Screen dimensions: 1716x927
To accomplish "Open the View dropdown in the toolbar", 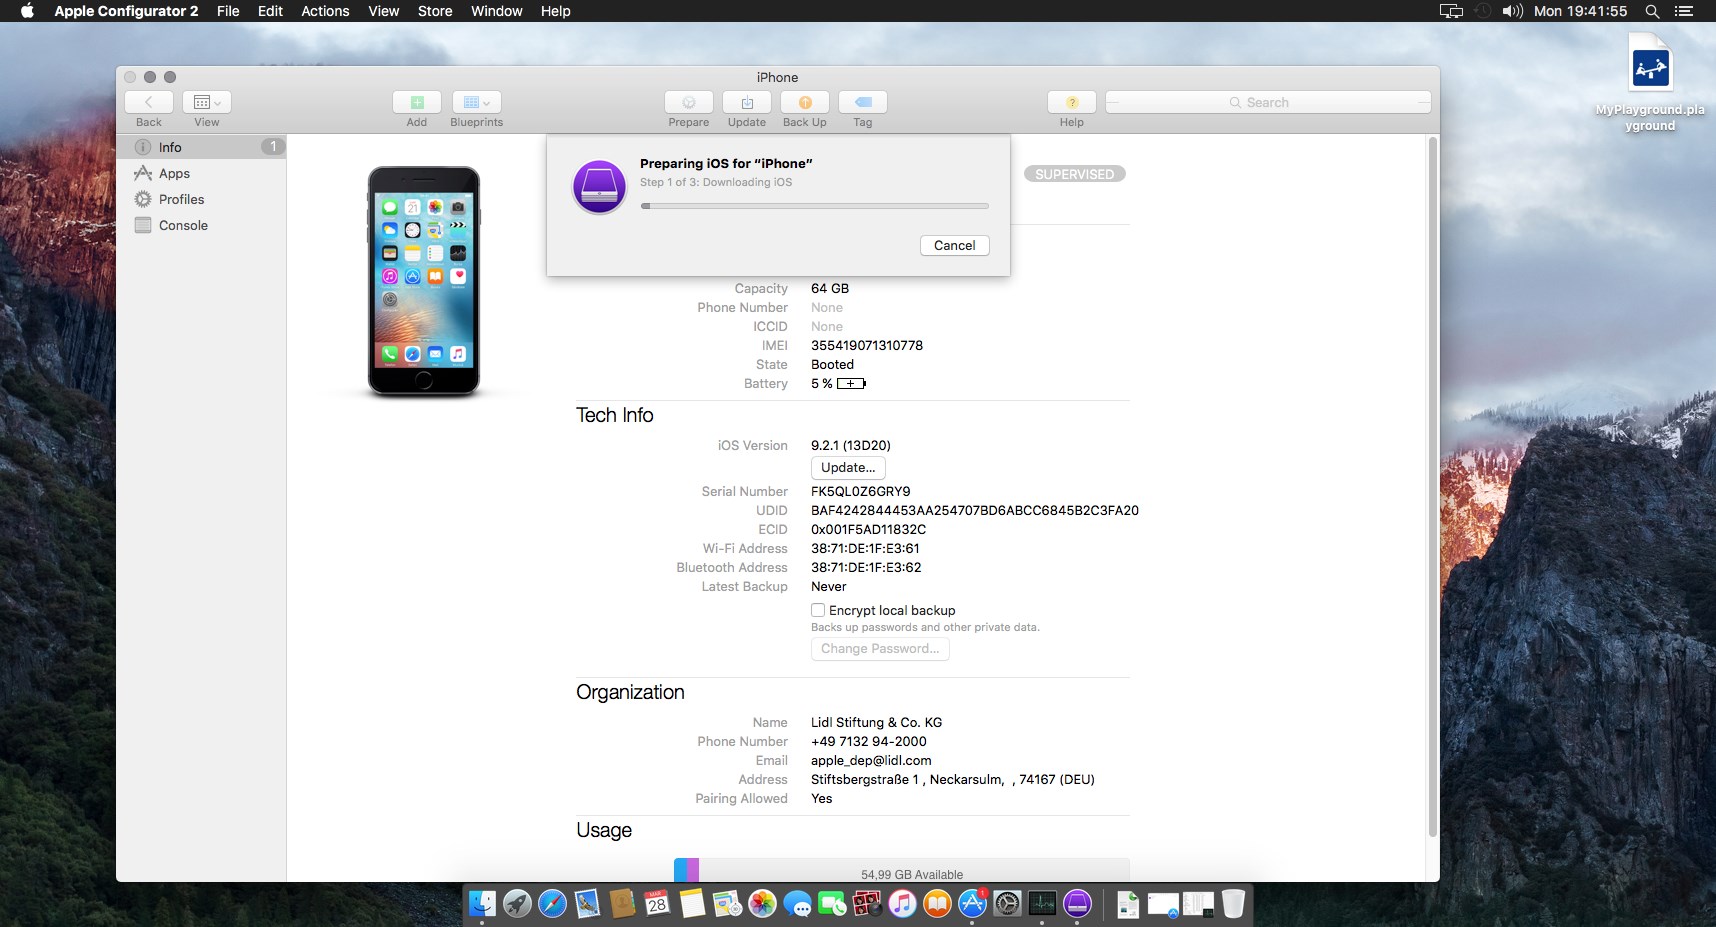I will tap(207, 102).
